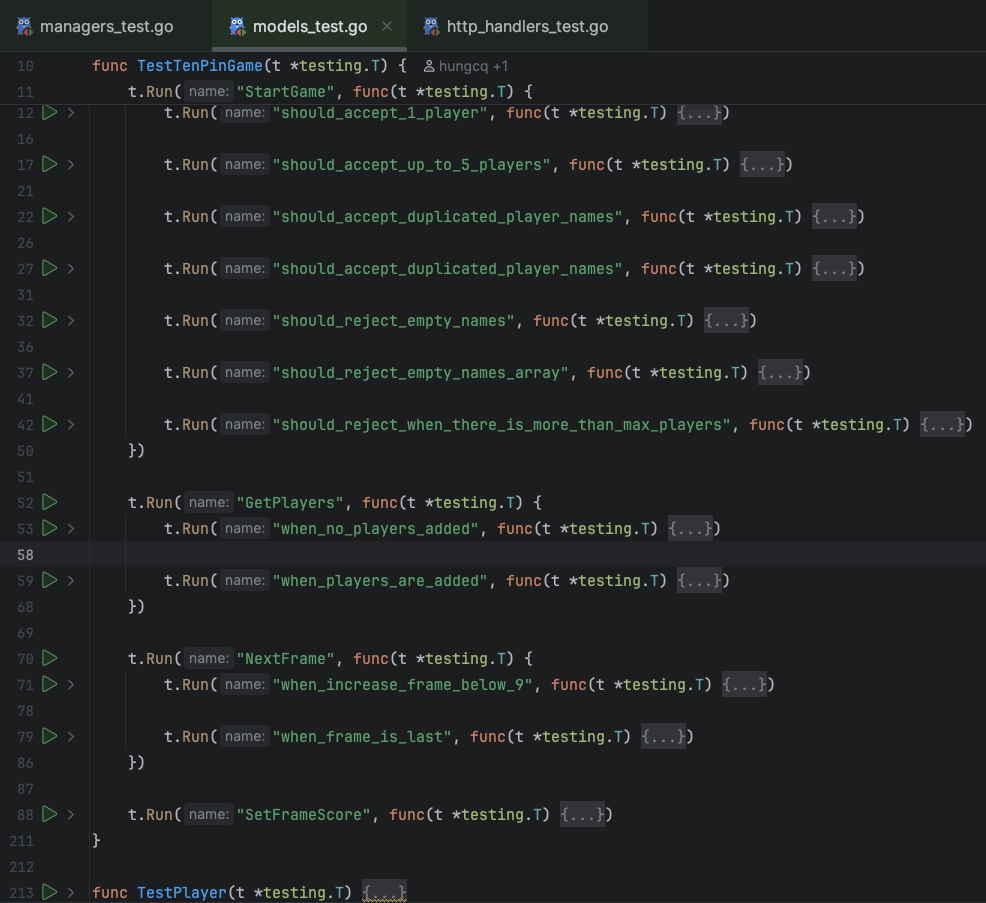This screenshot has height=903, width=986.
Task: Expand the fold chevron on line 42
Action: coord(71,425)
